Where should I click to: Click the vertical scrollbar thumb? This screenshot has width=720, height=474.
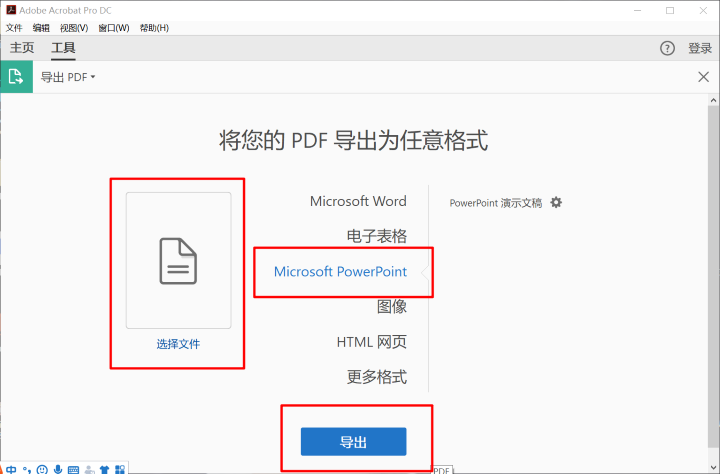pyautogui.click(x=713, y=276)
